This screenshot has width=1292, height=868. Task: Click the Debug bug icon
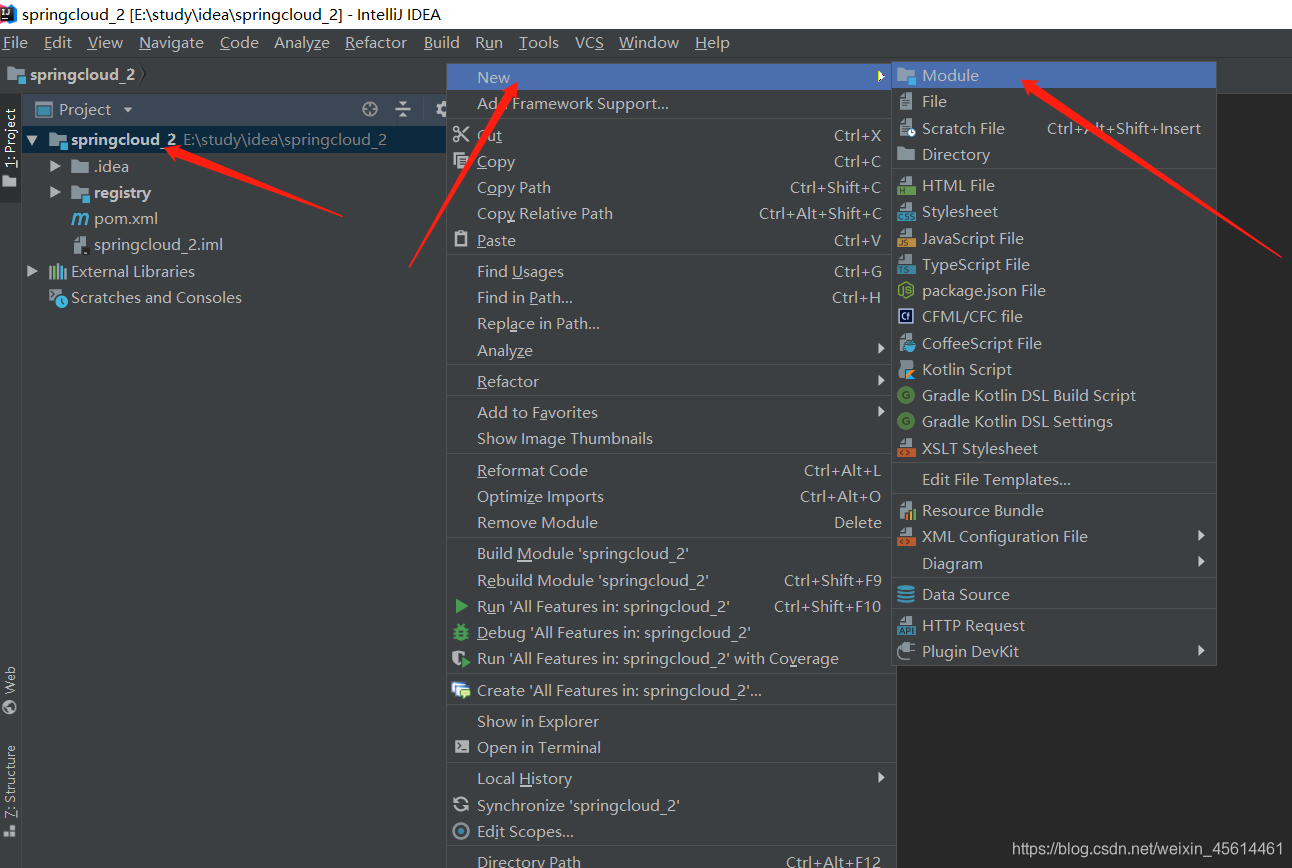[461, 632]
